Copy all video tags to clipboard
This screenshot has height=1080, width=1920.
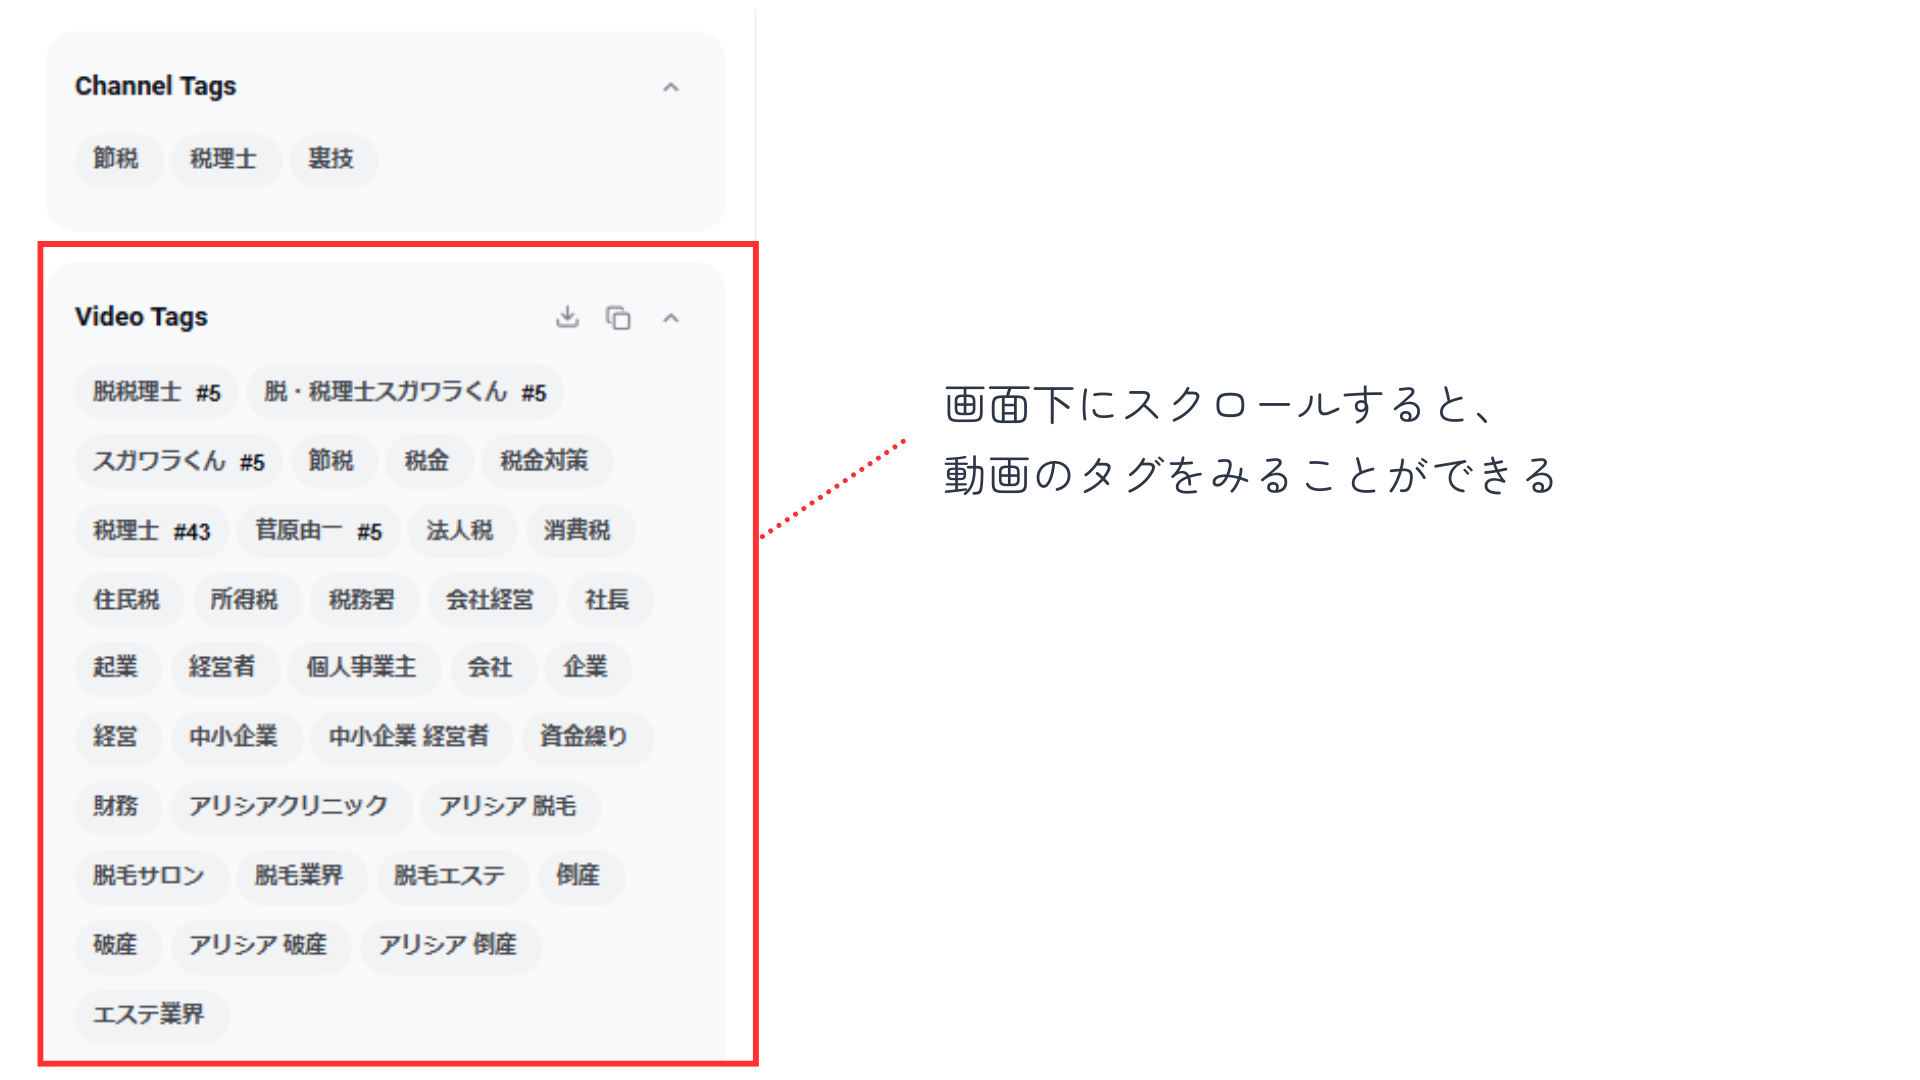pyautogui.click(x=618, y=318)
